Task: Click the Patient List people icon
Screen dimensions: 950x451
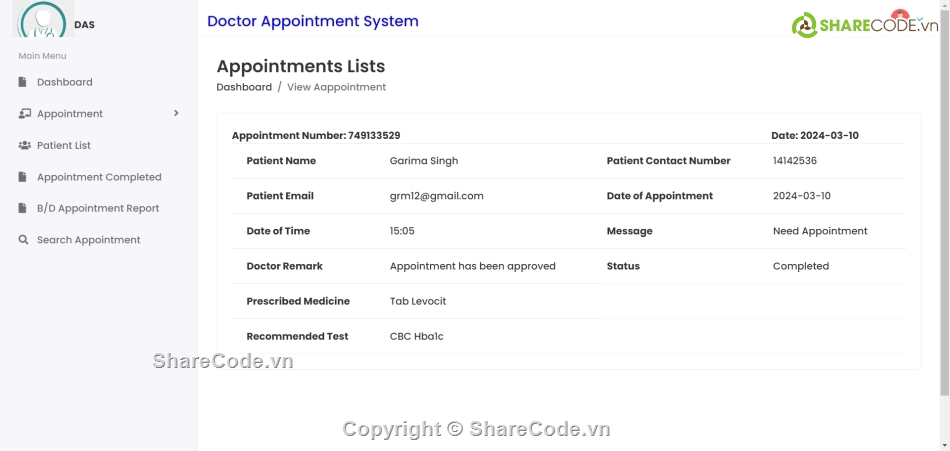Action: [24, 145]
